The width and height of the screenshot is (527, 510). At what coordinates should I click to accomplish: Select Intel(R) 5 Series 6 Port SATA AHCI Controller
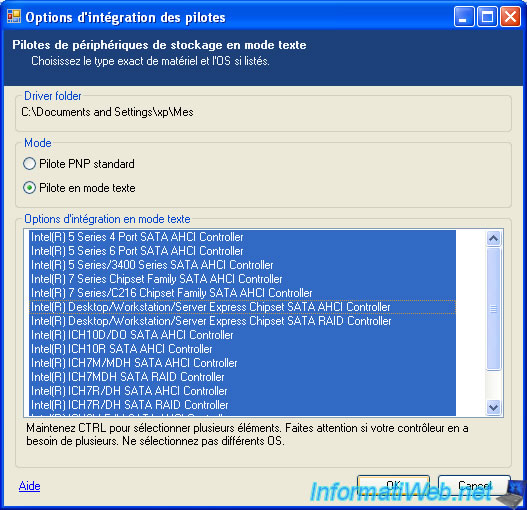[242, 251]
